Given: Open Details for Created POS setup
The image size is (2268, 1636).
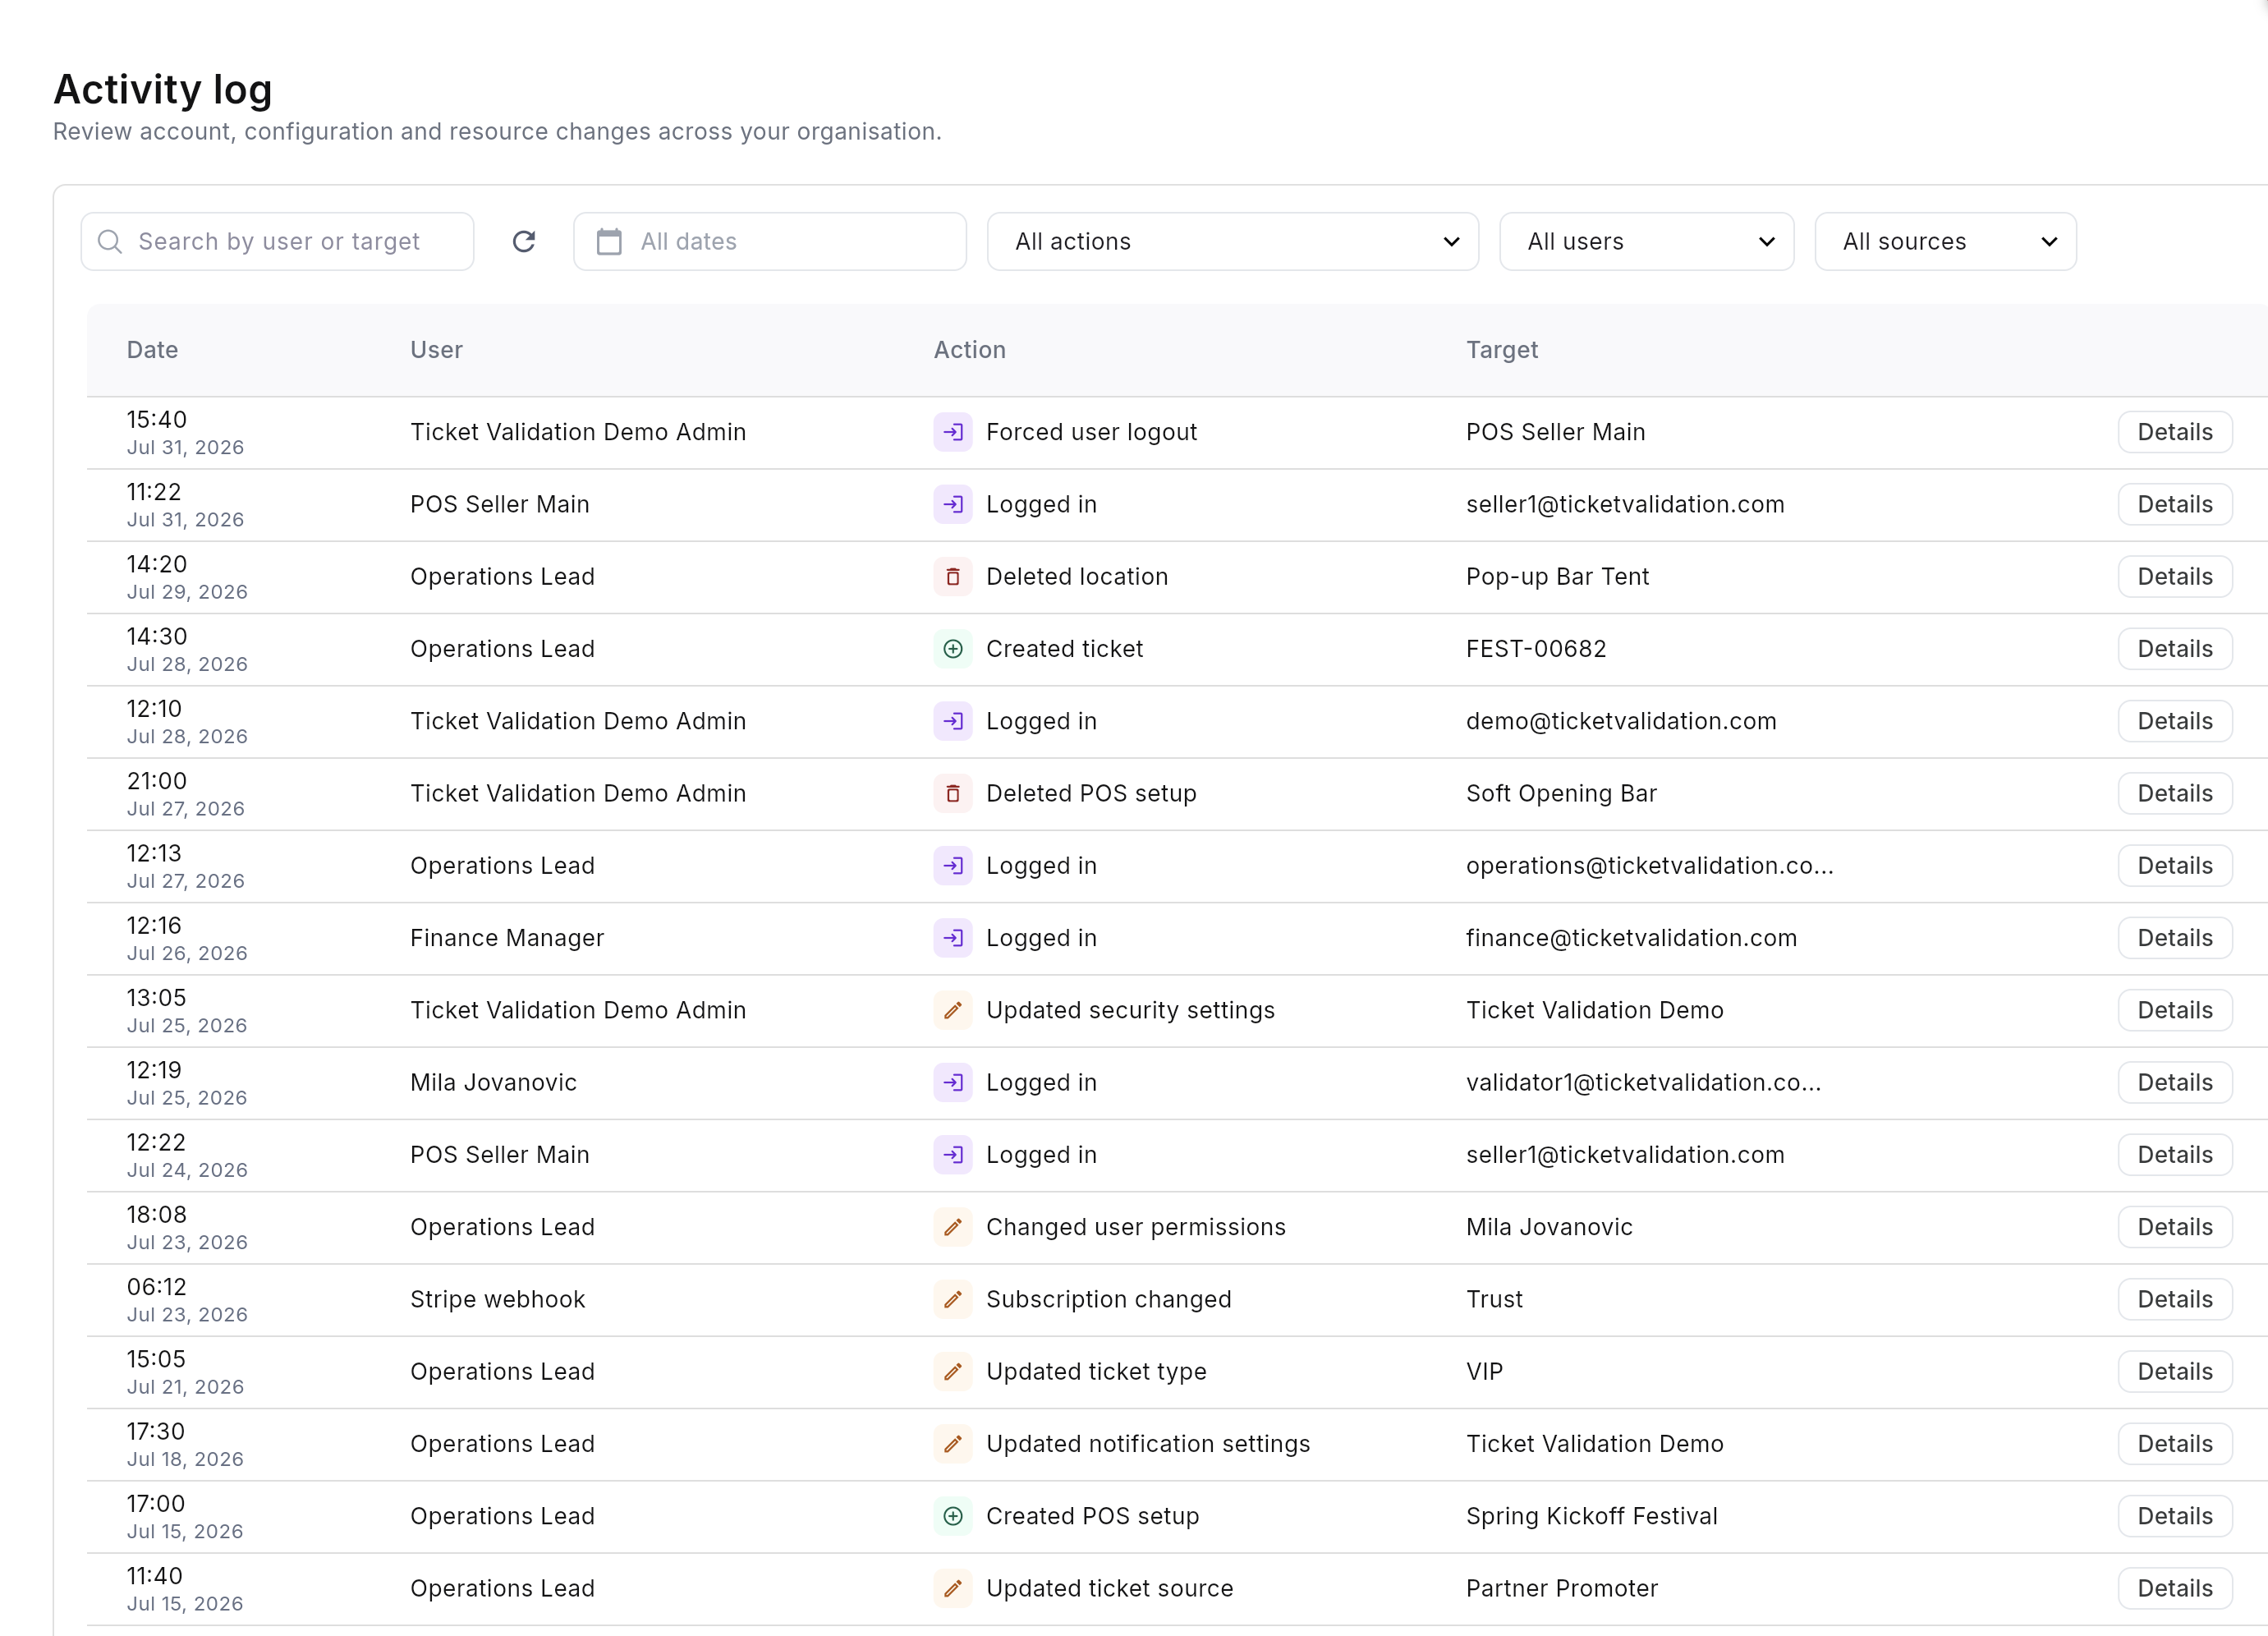Looking at the screenshot, I should click(x=2174, y=1516).
